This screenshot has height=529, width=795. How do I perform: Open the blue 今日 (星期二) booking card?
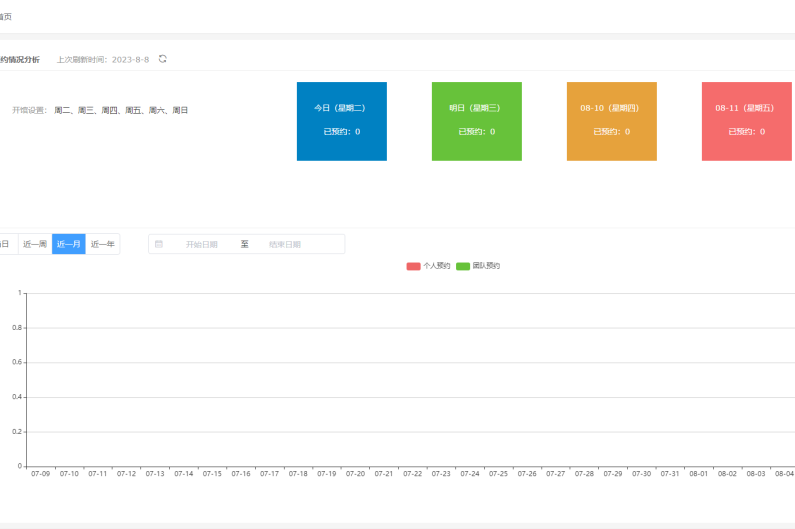342,121
